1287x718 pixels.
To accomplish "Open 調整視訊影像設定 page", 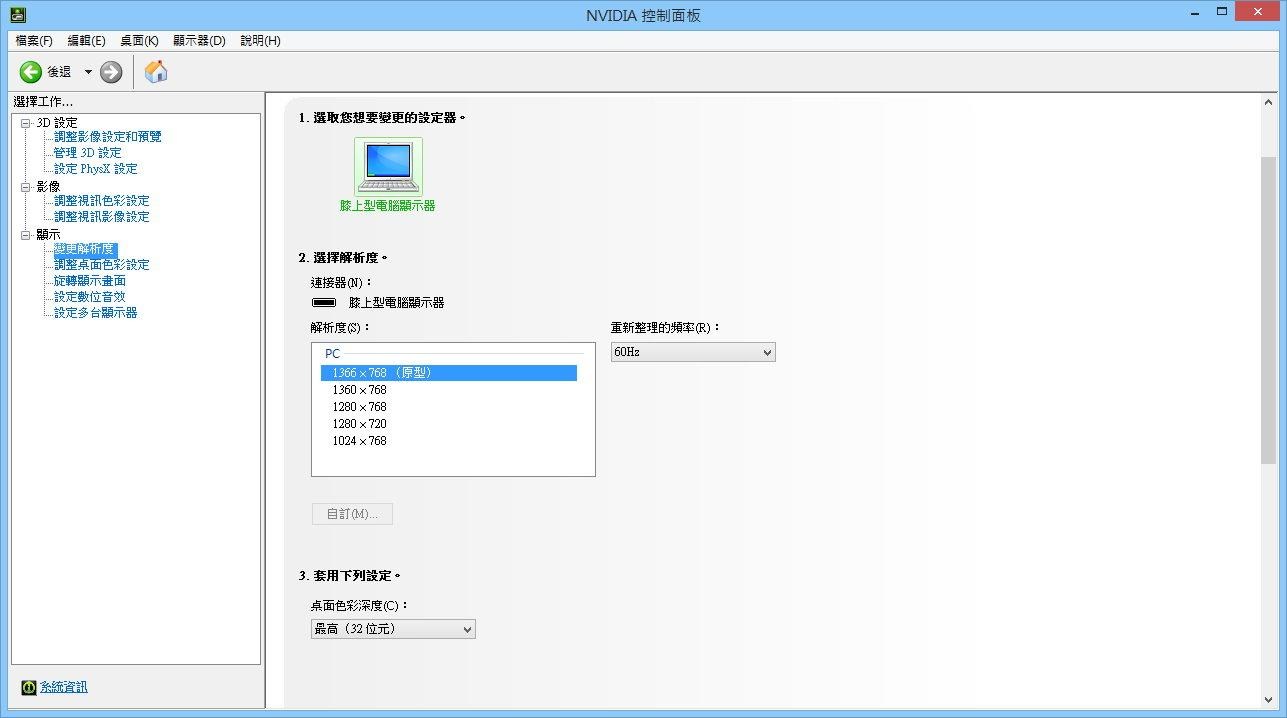I will click(x=101, y=216).
